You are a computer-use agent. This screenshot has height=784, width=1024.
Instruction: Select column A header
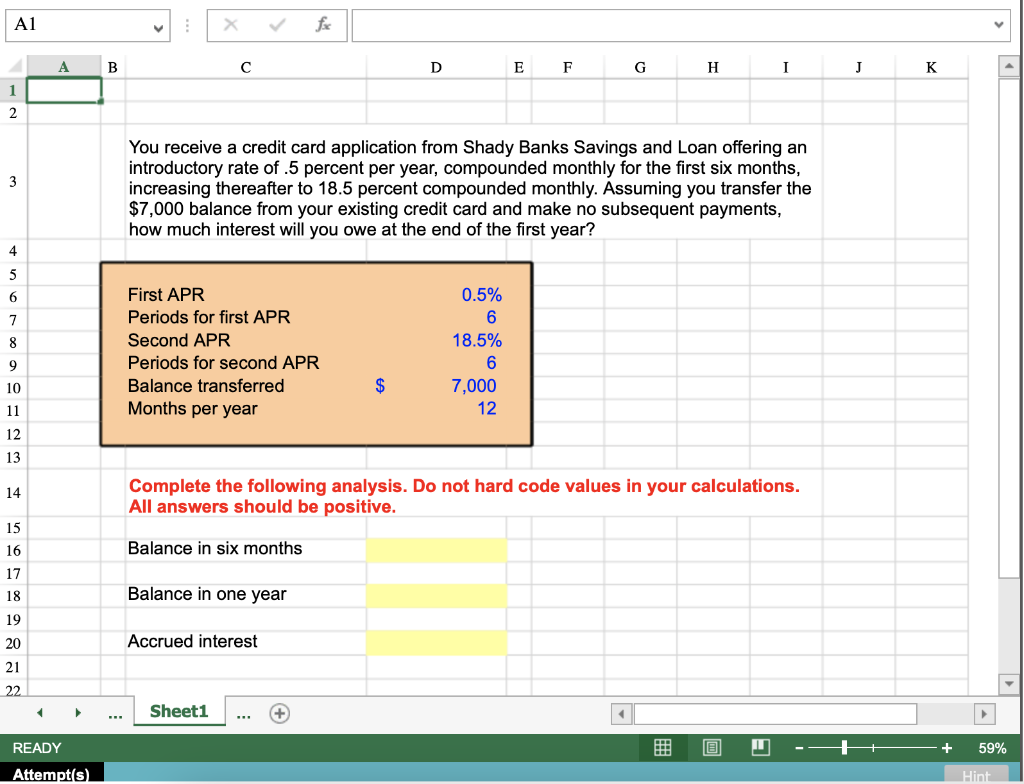point(63,67)
